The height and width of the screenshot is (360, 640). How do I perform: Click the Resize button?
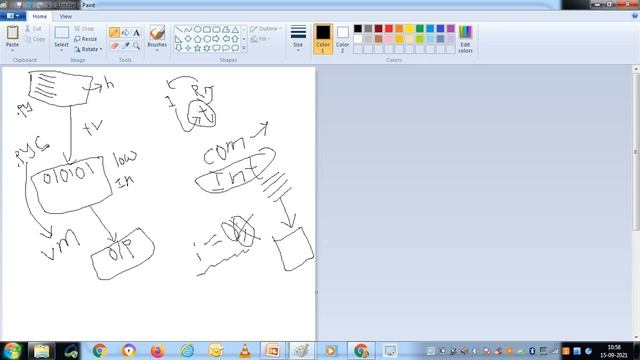click(86, 39)
